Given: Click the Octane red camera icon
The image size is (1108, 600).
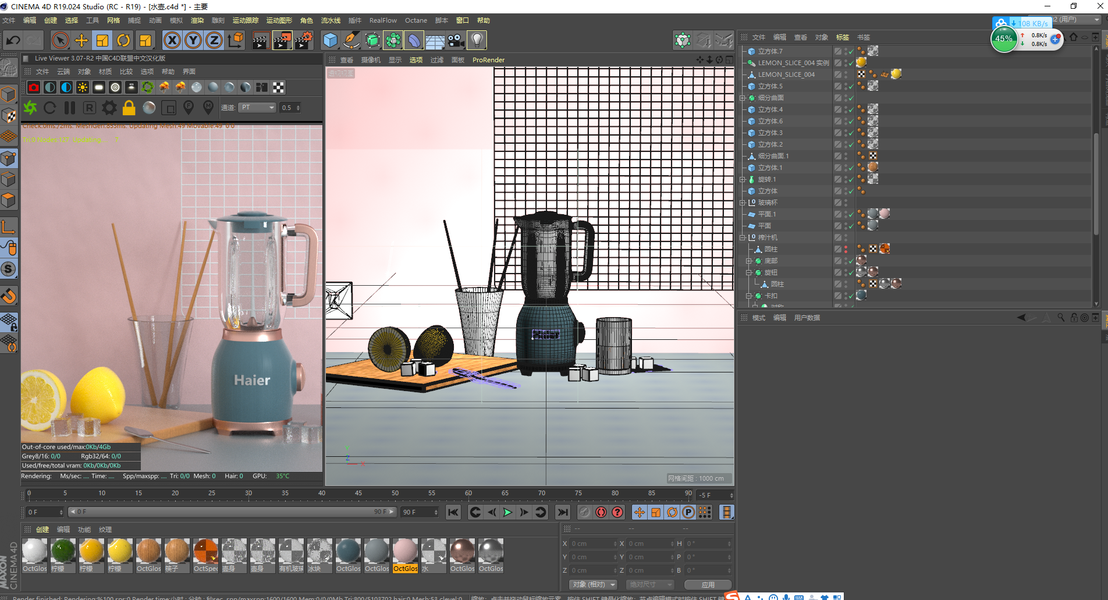Looking at the screenshot, I should point(33,88).
